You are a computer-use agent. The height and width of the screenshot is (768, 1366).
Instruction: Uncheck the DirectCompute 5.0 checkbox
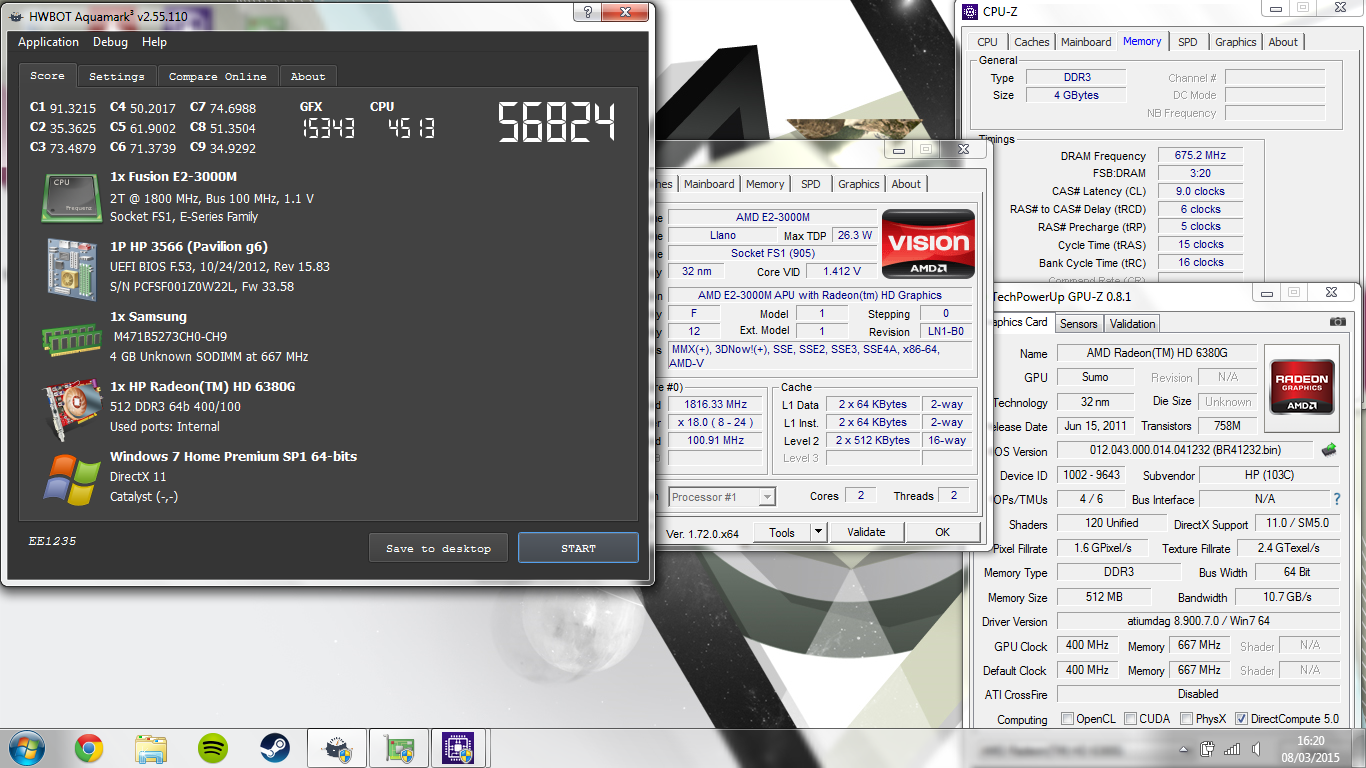point(1241,719)
